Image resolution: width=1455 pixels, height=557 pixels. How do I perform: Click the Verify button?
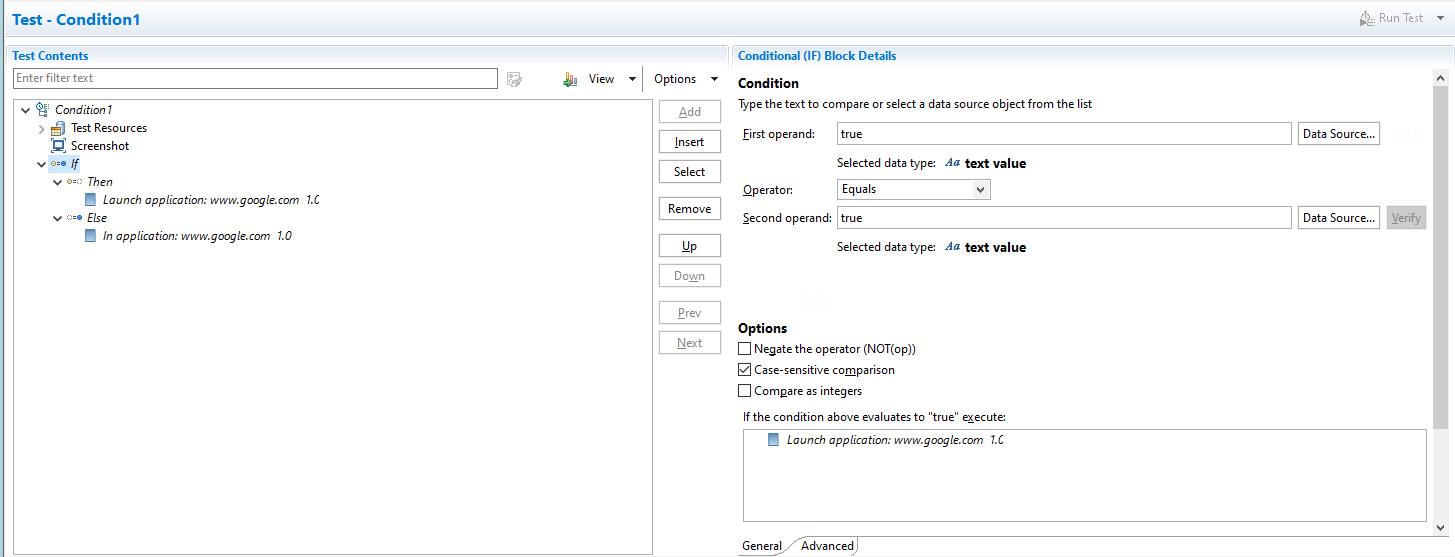[1406, 218]
